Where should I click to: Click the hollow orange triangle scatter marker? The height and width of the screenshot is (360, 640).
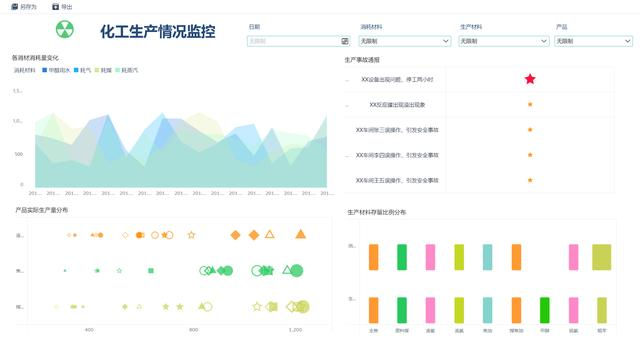point(269,234)
